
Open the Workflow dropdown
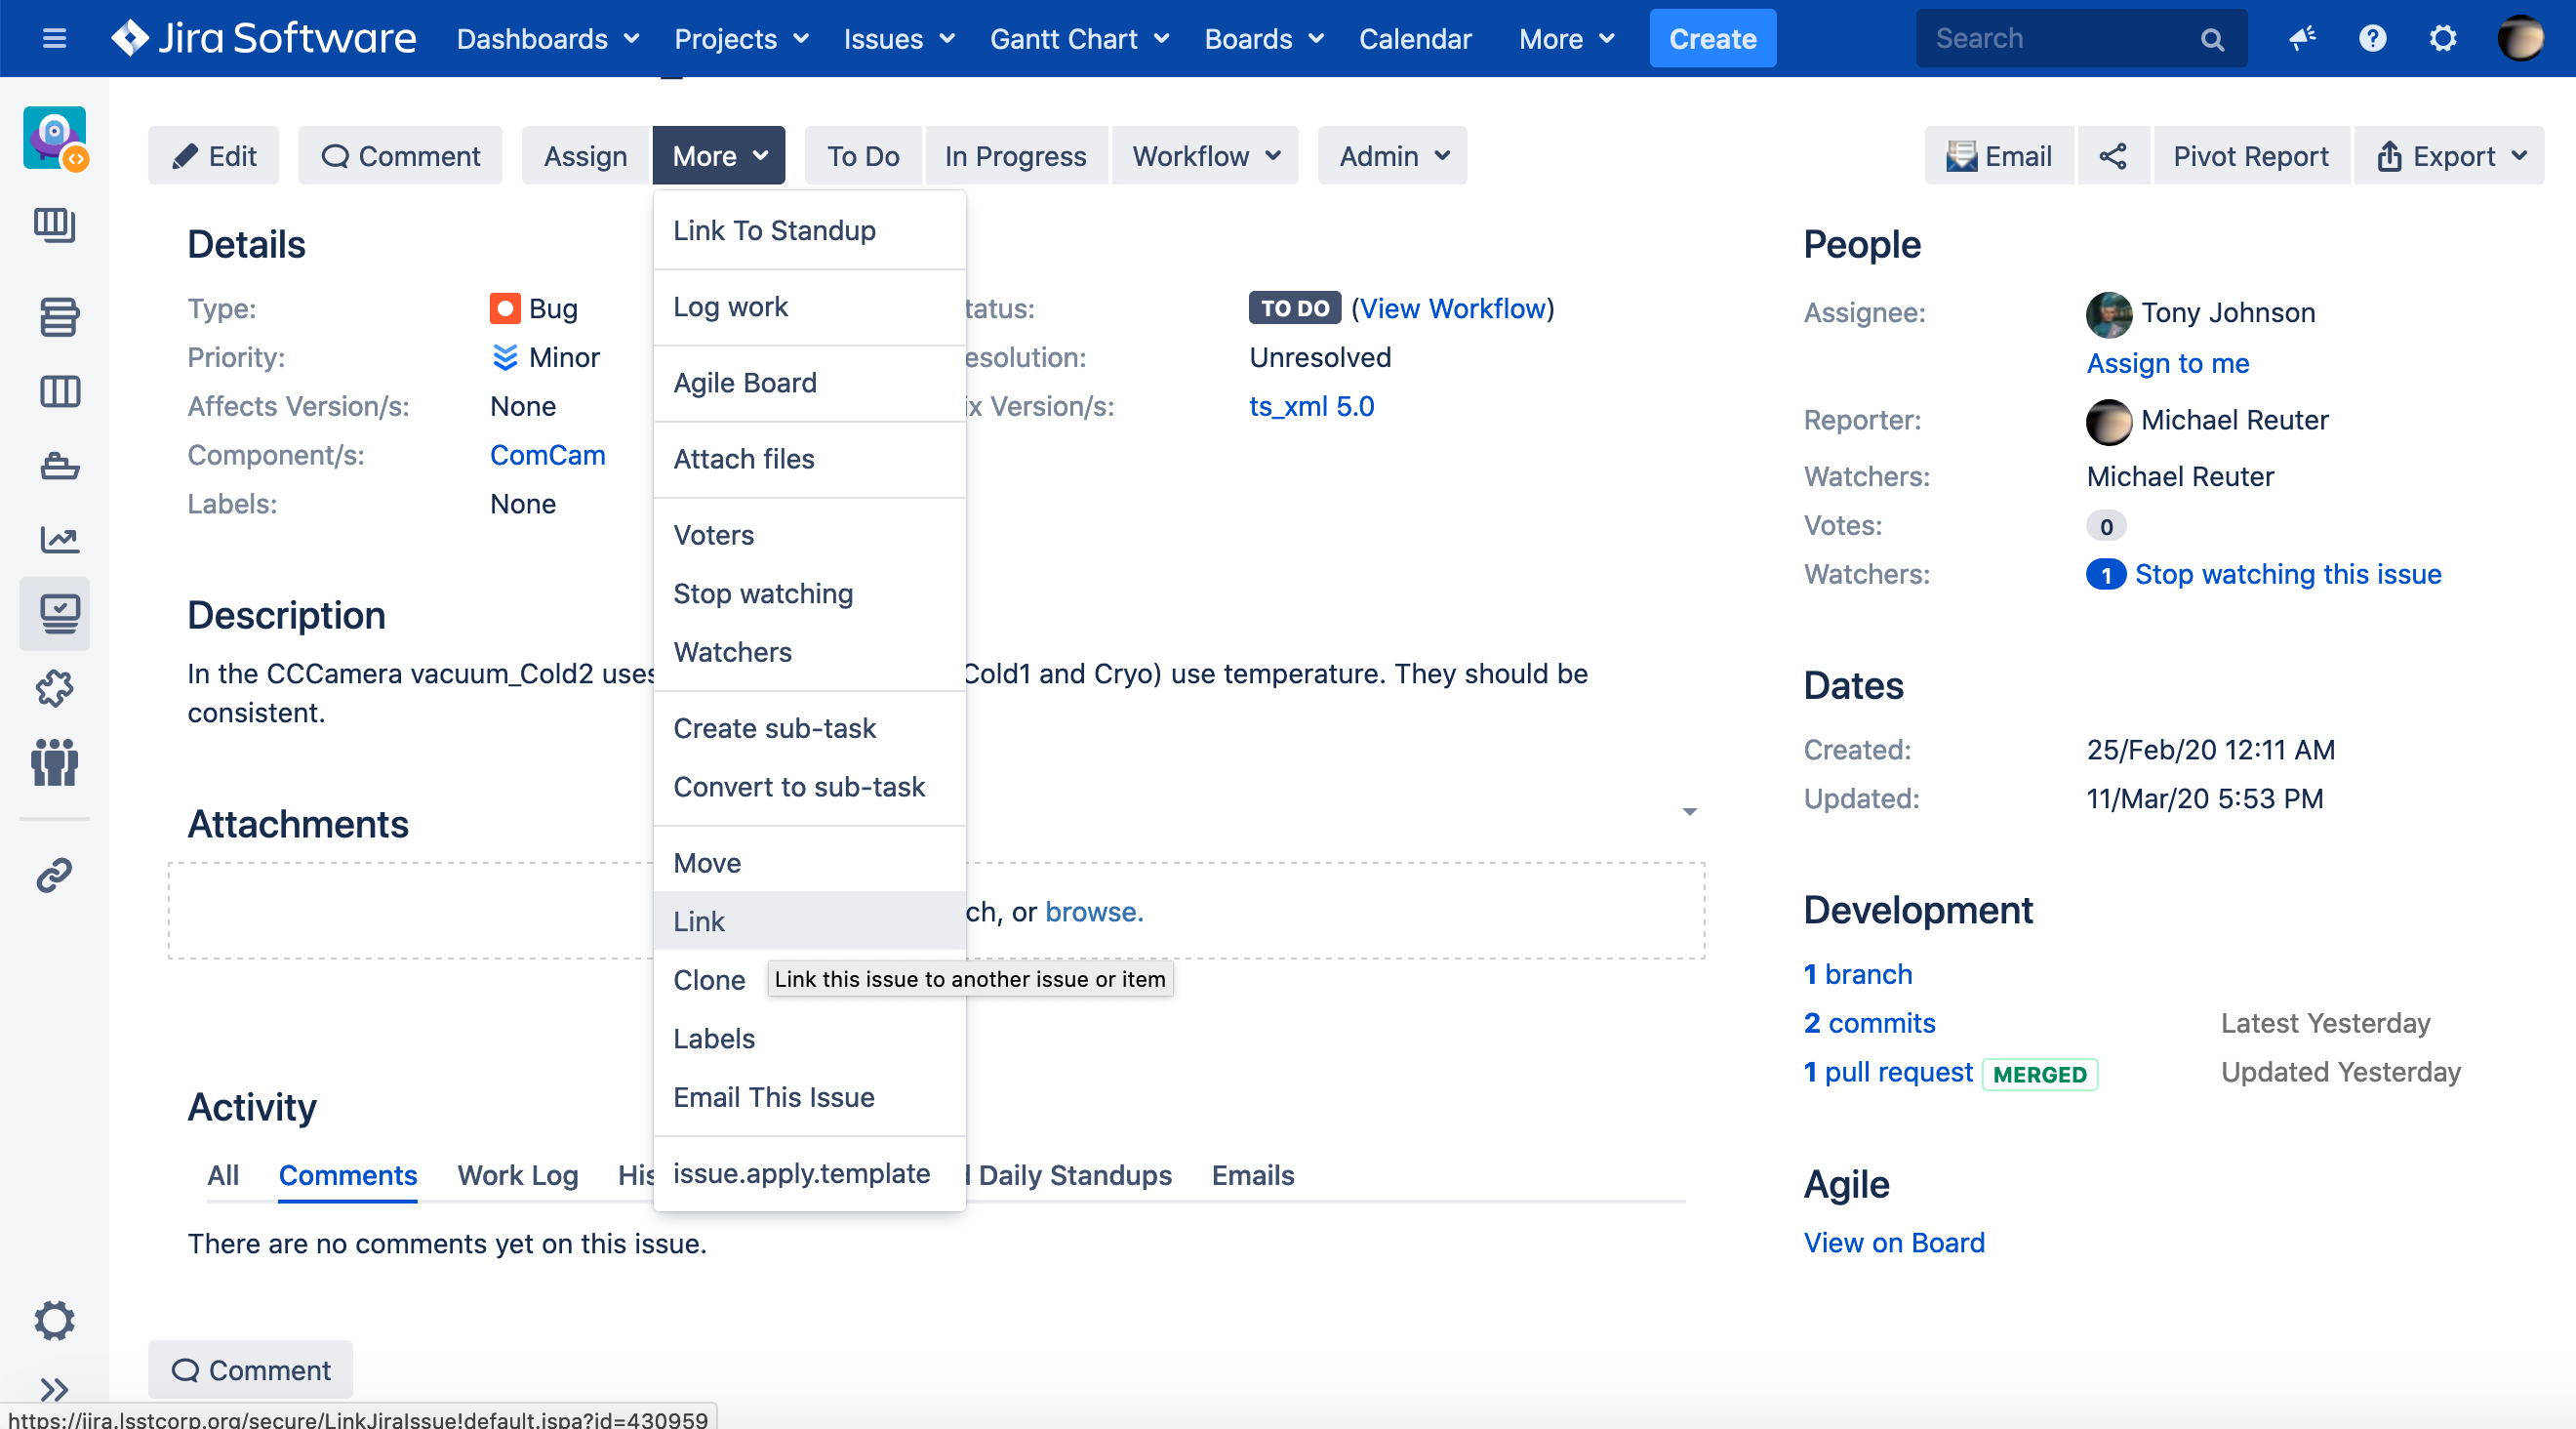(1205, 156)
